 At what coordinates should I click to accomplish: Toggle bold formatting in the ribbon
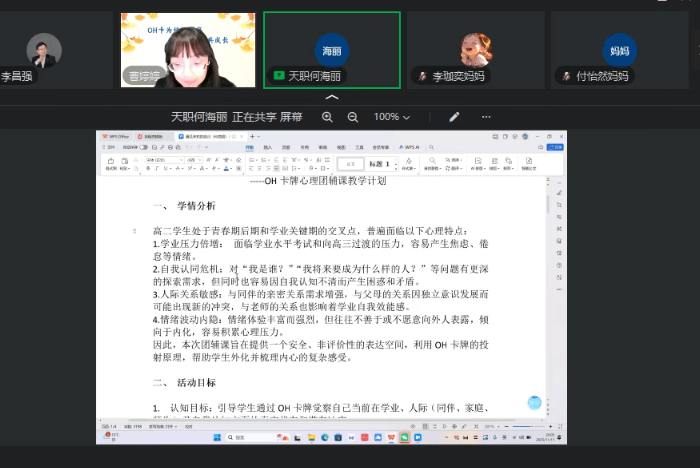147,170
